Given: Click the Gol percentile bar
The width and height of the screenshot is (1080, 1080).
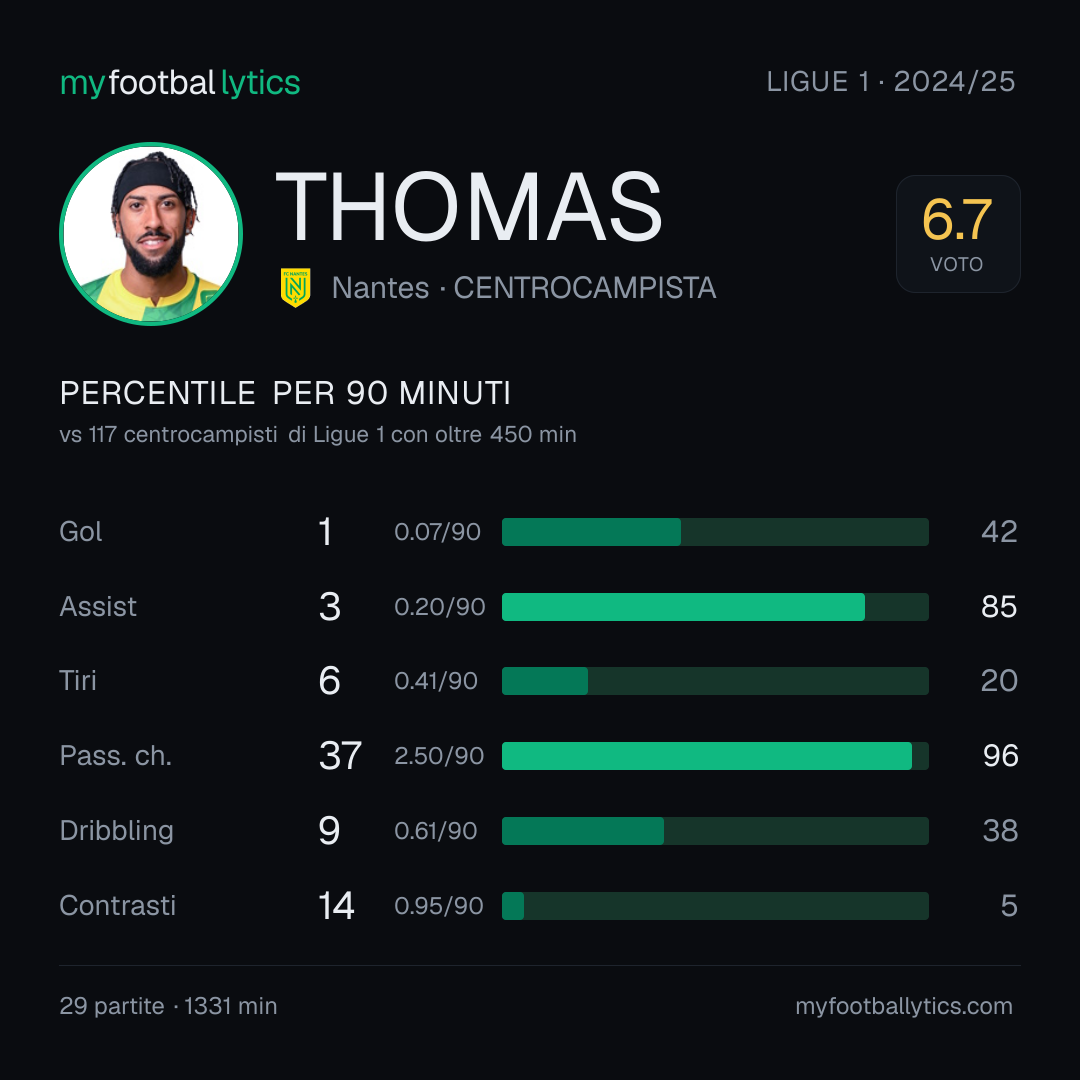Looking at the screenshot, I should click(x=715, y=532).
